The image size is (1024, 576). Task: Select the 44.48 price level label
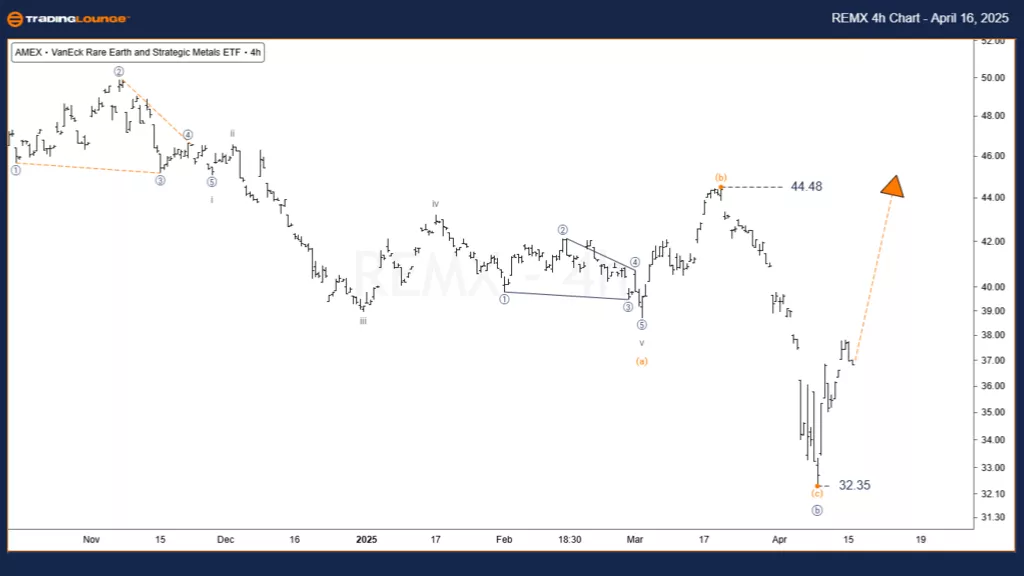806,187
